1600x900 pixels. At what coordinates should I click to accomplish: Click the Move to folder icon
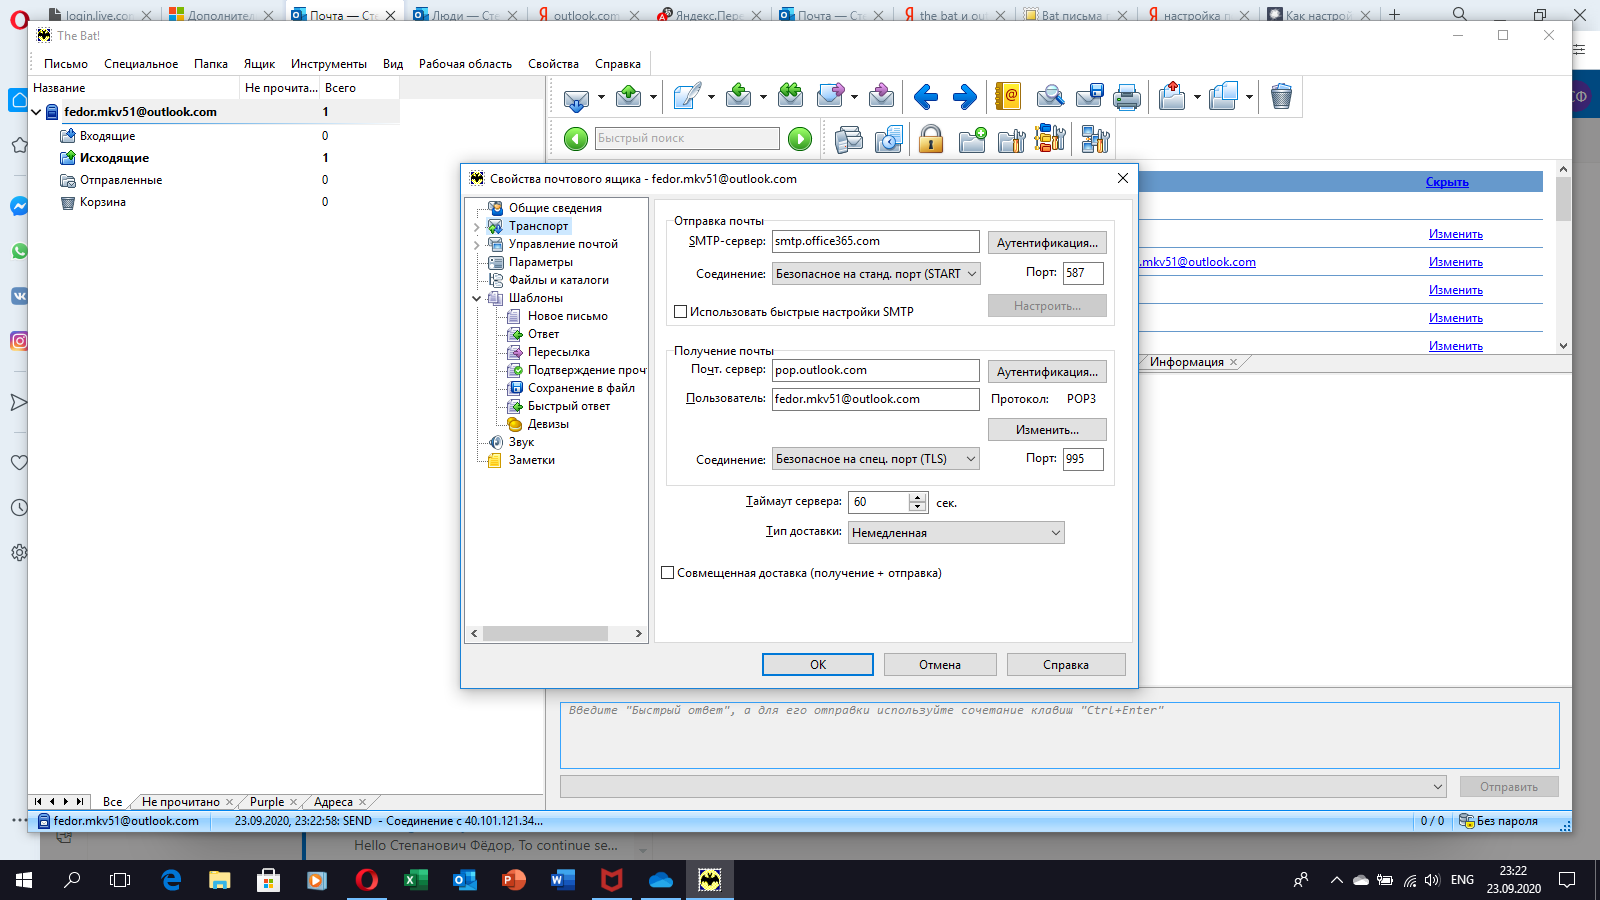click(x=1172, y=97)
